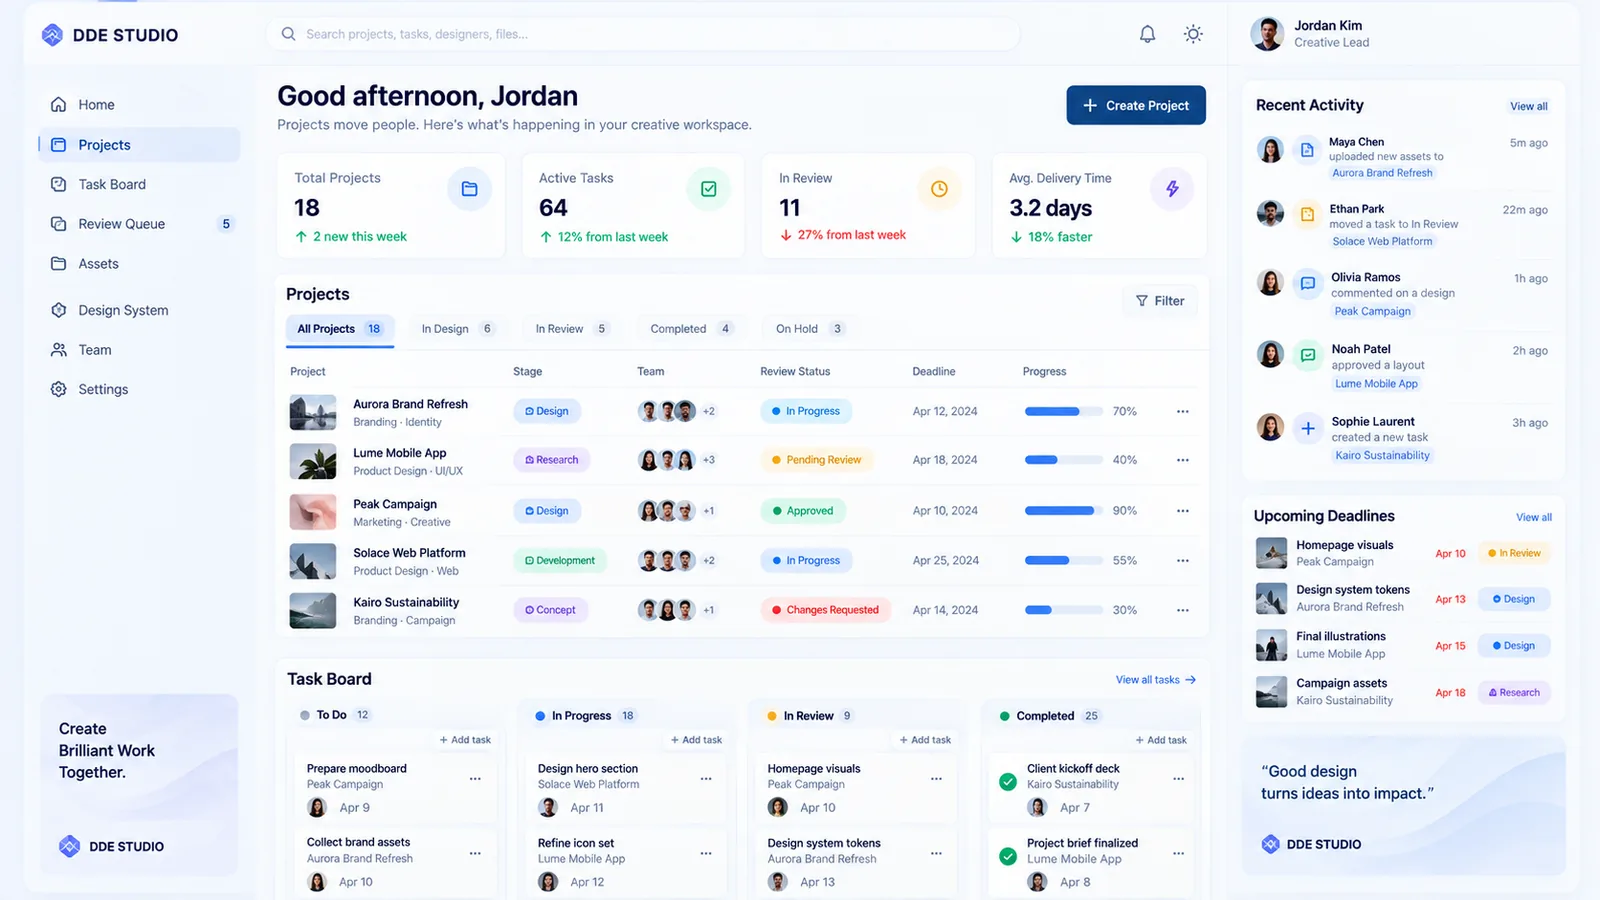Go to Assets folder icon
Viewport: 1600px width, 900px height.
(x=58, y=264)
